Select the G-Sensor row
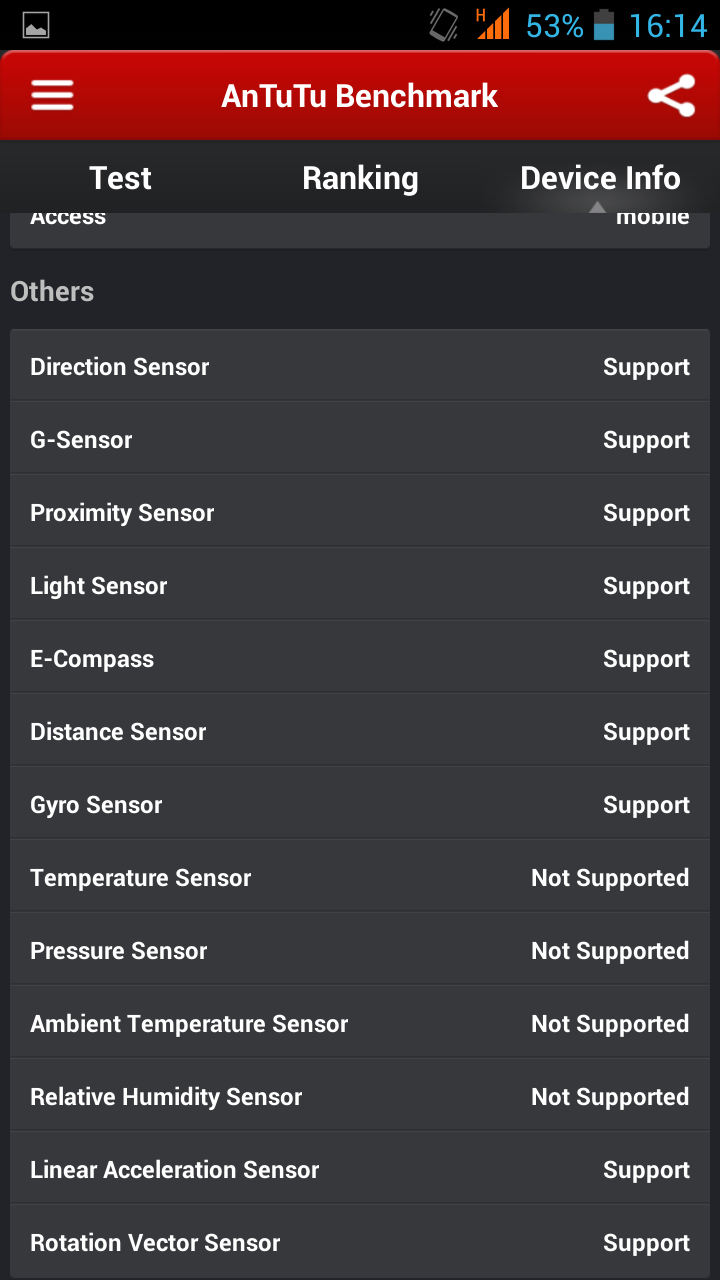Viewport: 720px width, 1280px height. point(360,439)
